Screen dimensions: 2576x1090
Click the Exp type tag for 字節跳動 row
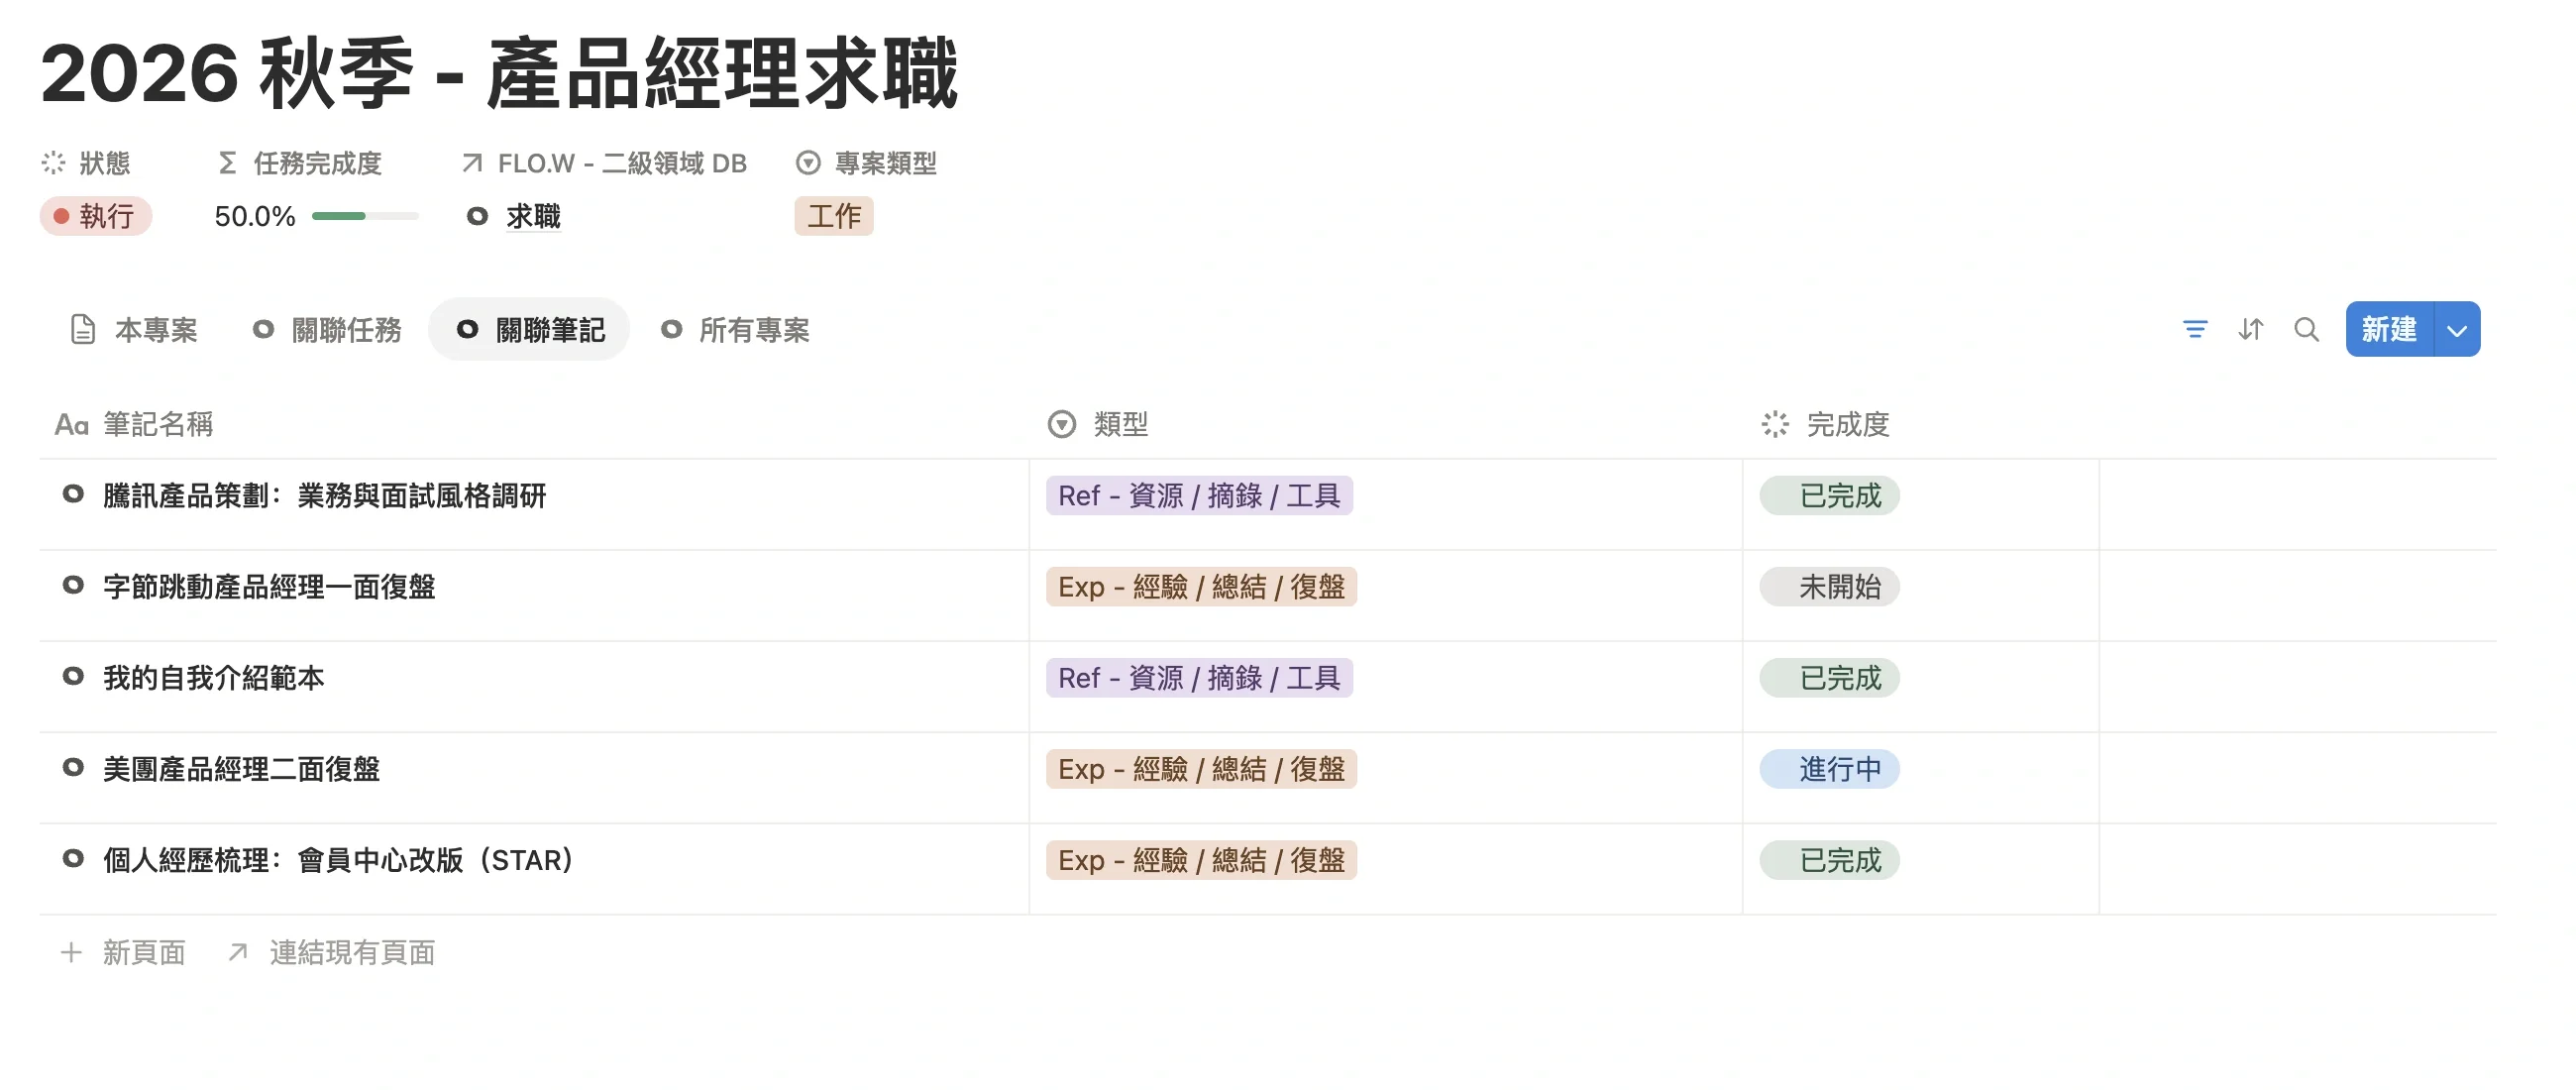(1201, 587)
